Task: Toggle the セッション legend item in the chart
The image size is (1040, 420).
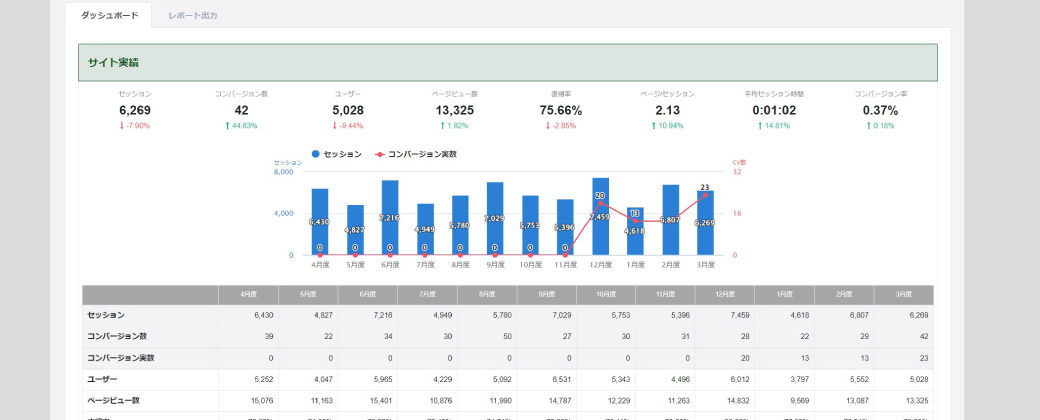Action: 341,155
